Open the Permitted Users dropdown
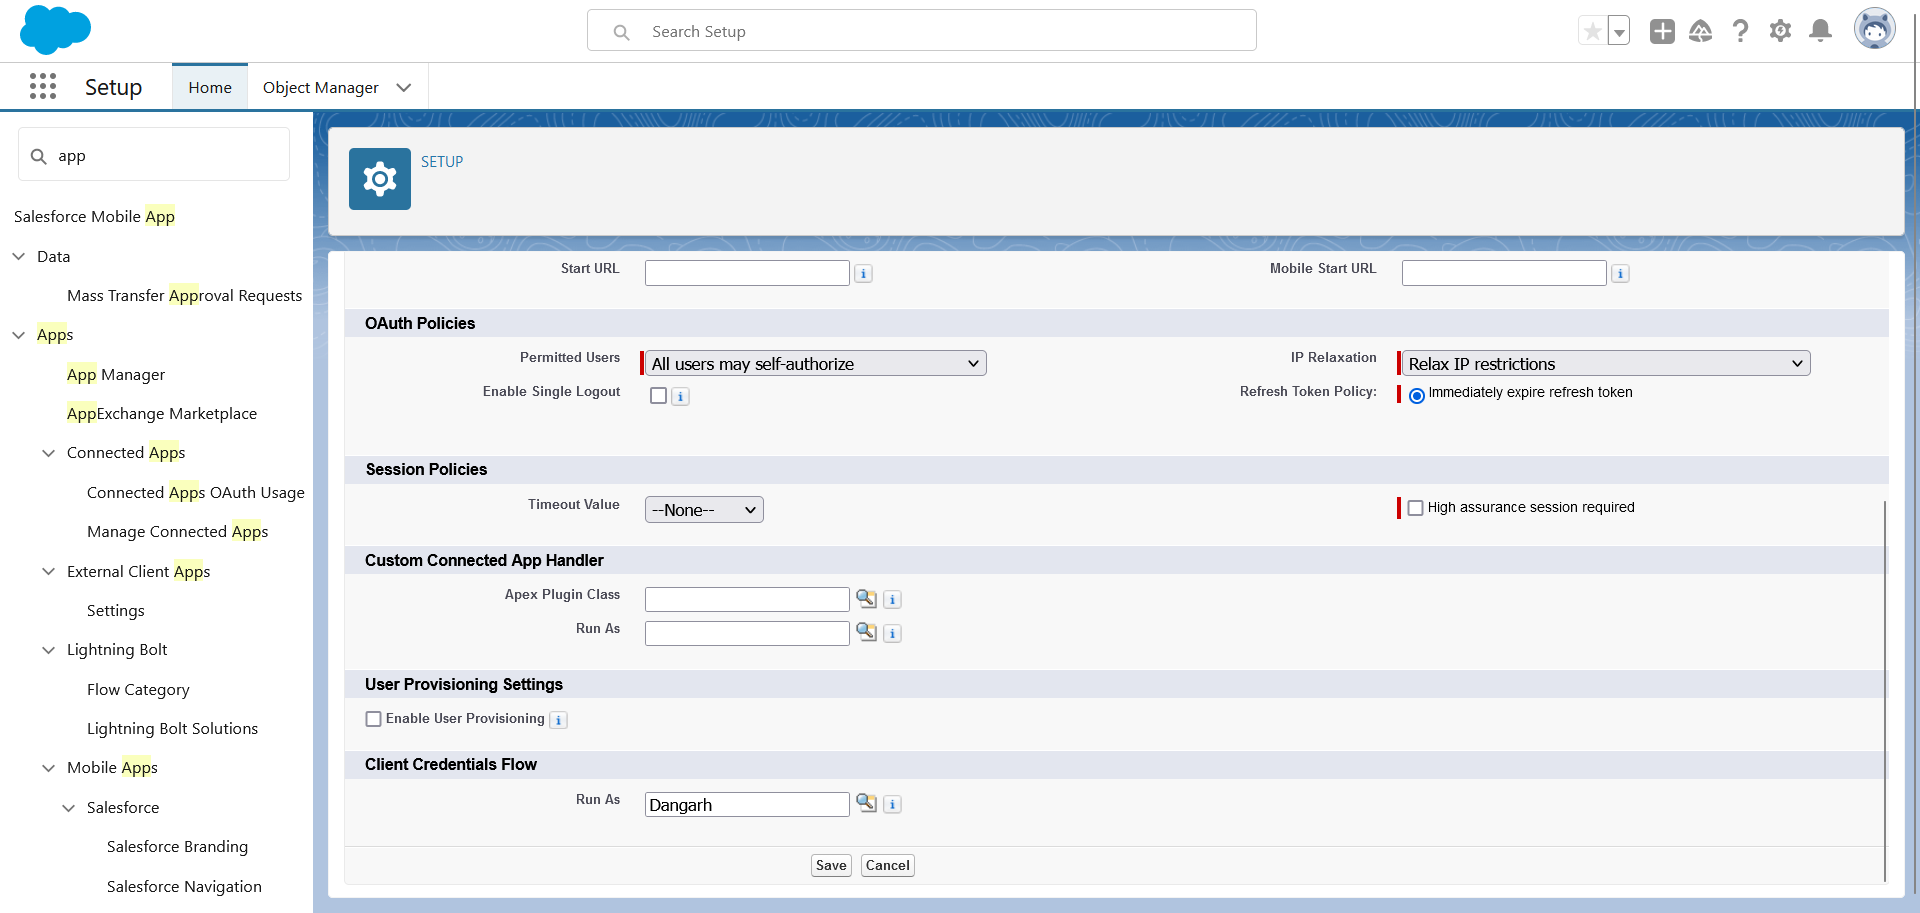Viewport: 1920px width, 913px height. (x=815, y=364)
